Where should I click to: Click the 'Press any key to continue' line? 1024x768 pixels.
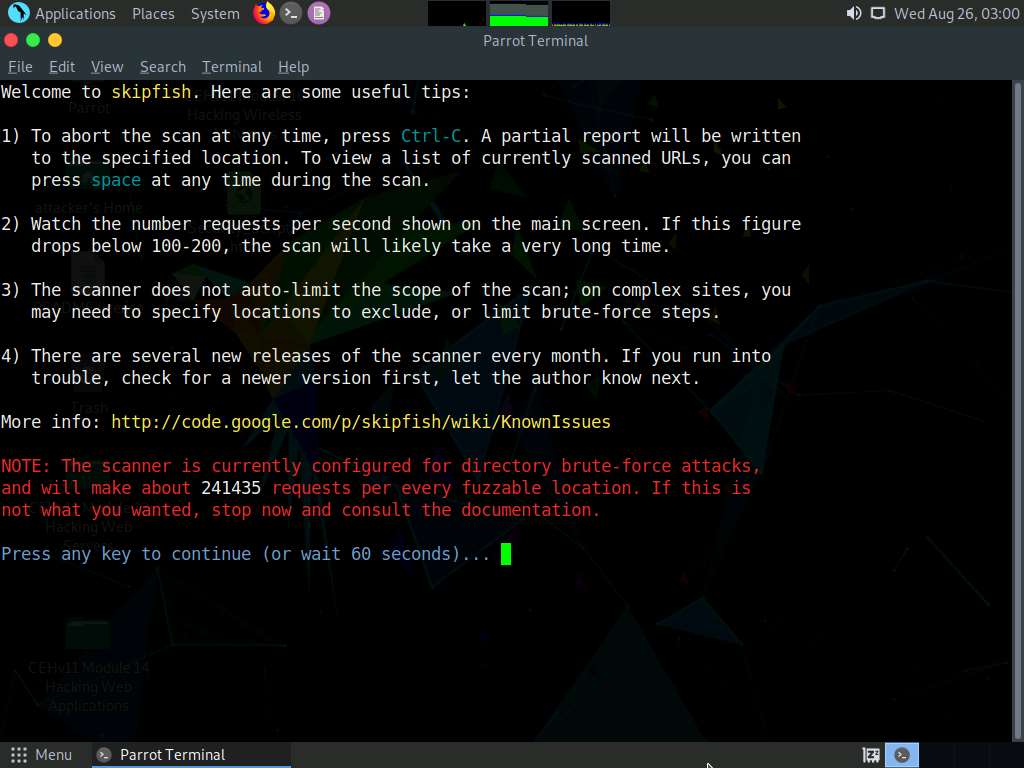click(246, 554)
